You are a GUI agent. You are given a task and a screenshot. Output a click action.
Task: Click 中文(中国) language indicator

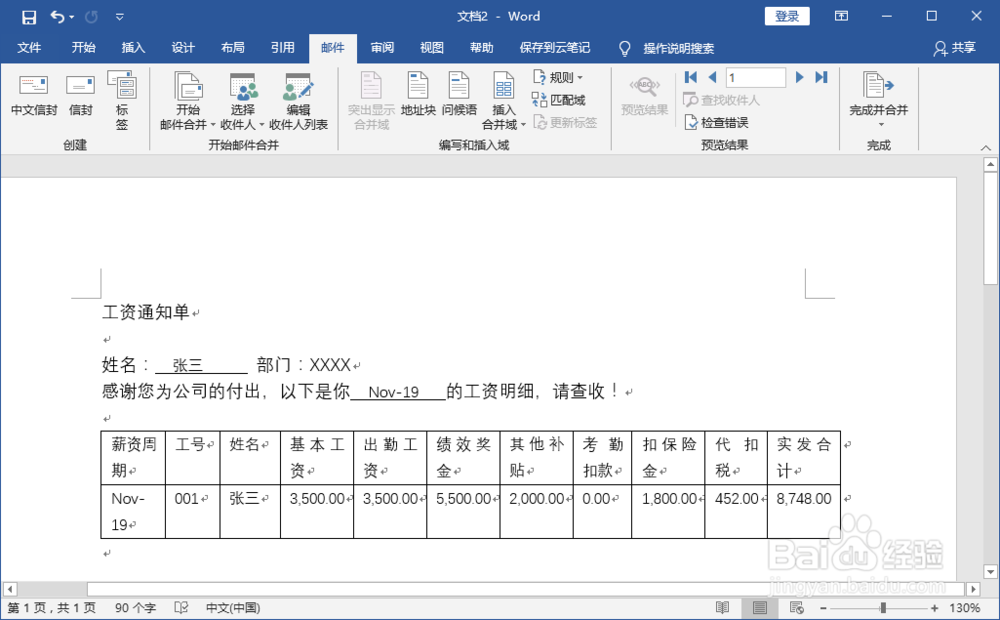point(233,608)
